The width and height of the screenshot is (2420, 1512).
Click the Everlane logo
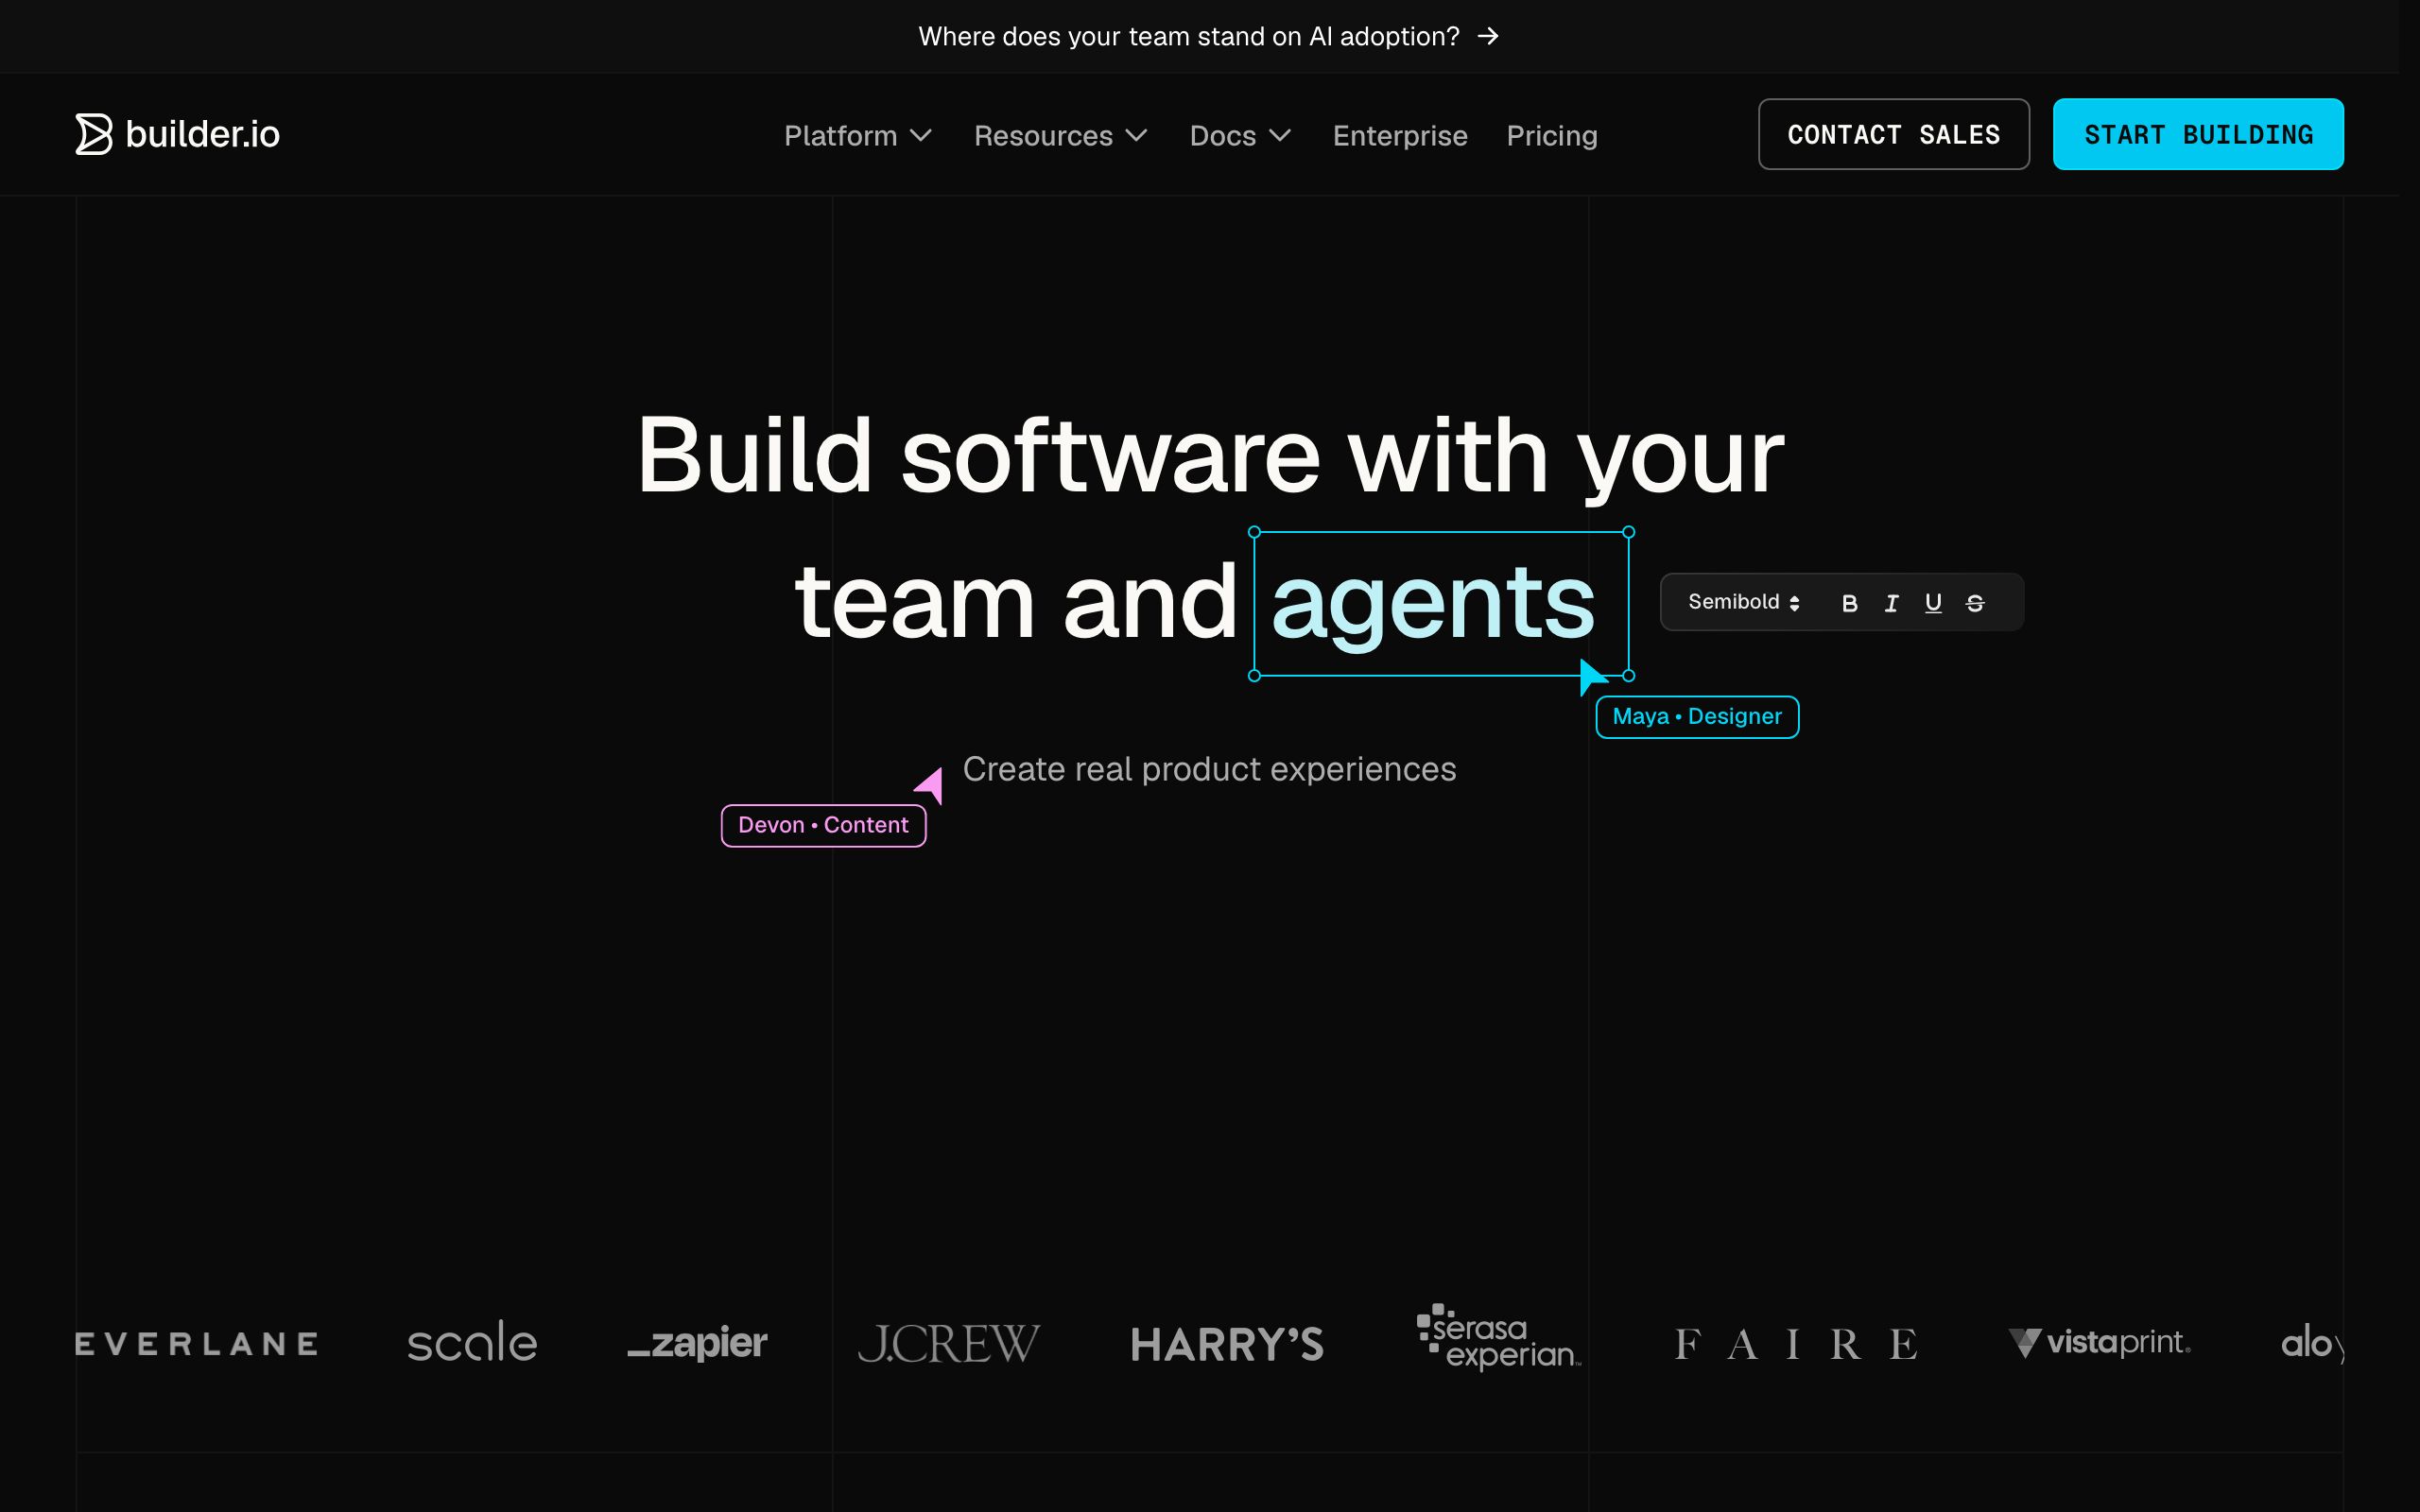197,1343
